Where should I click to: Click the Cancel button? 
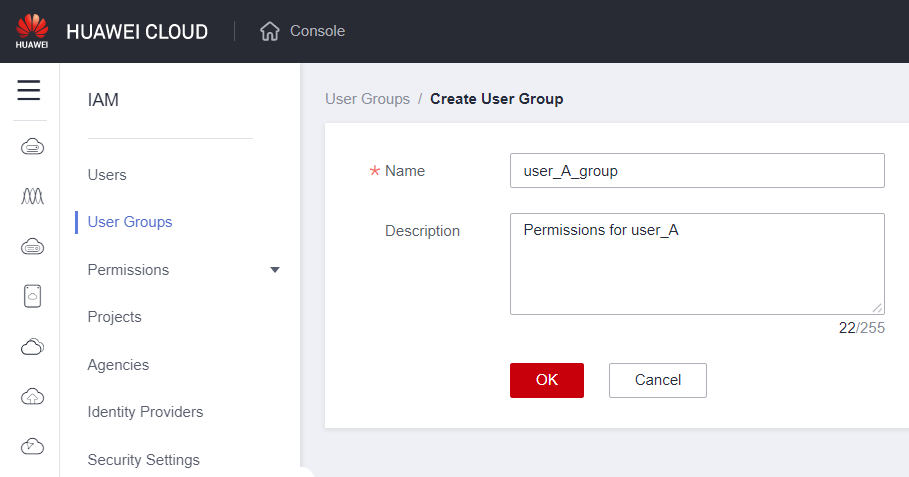[x=657, y=380]
